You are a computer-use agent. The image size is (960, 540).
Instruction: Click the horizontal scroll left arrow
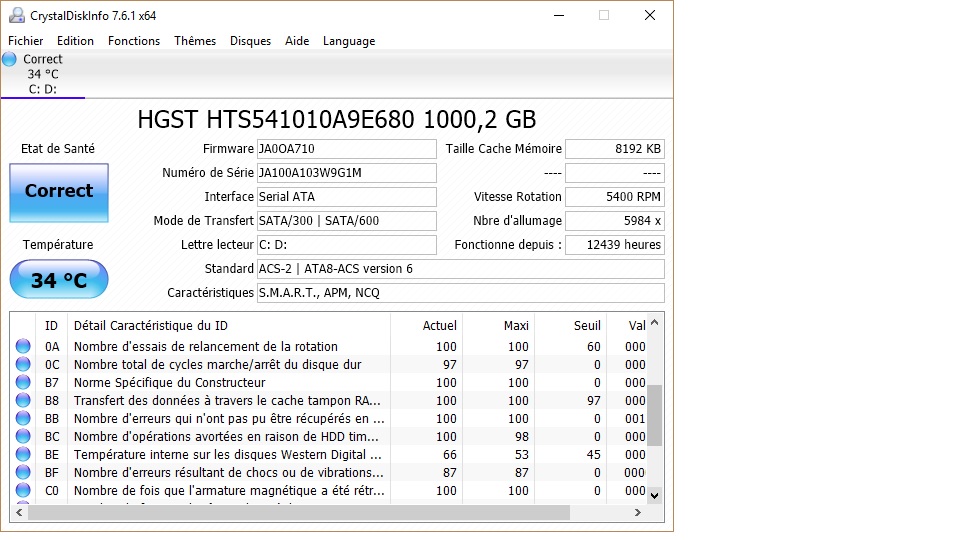click(19, 512)
